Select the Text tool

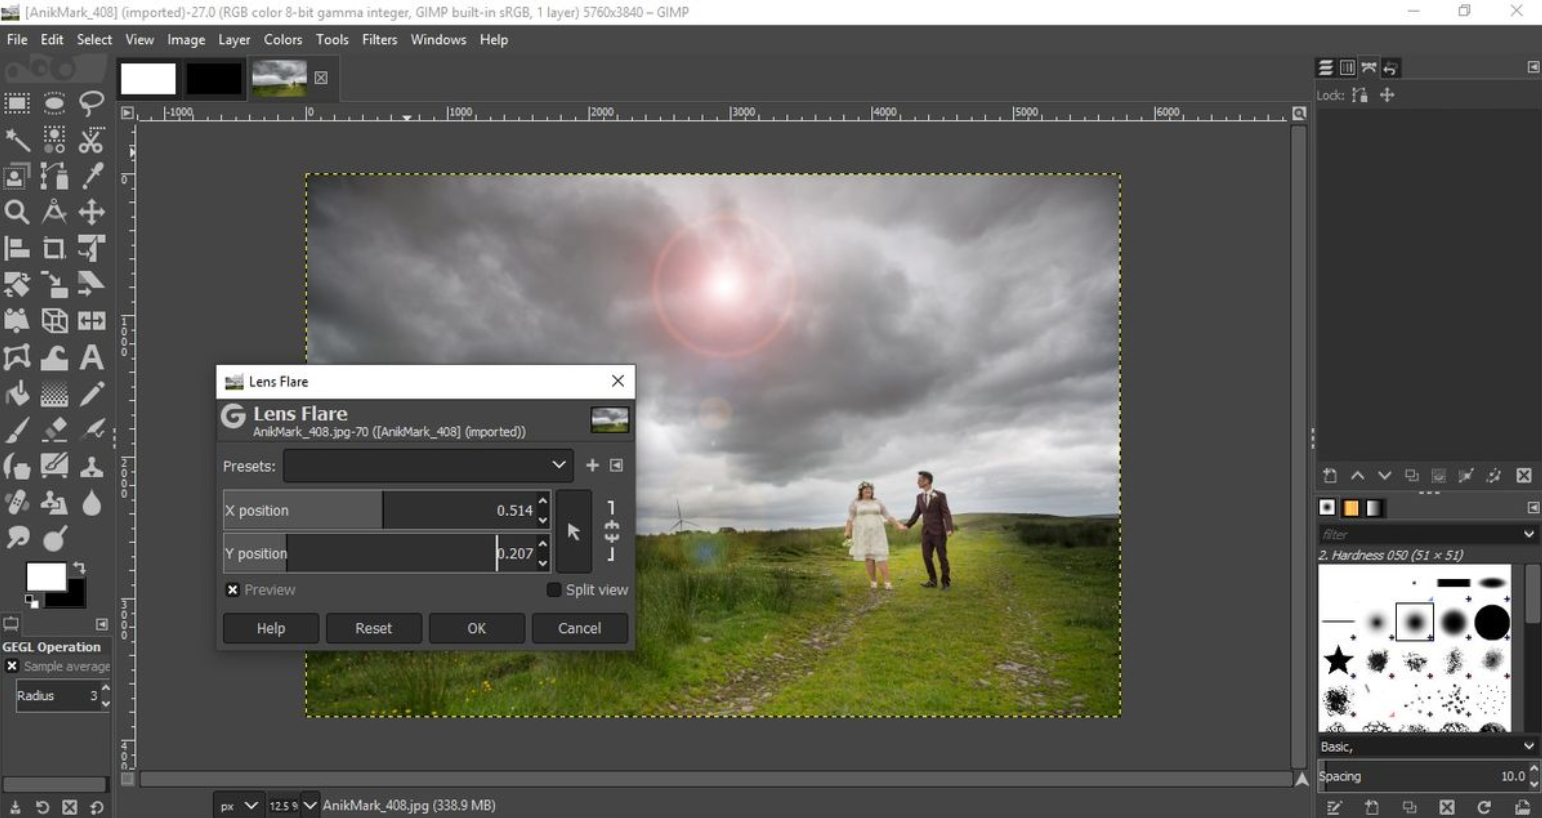(x=91, y=357)
